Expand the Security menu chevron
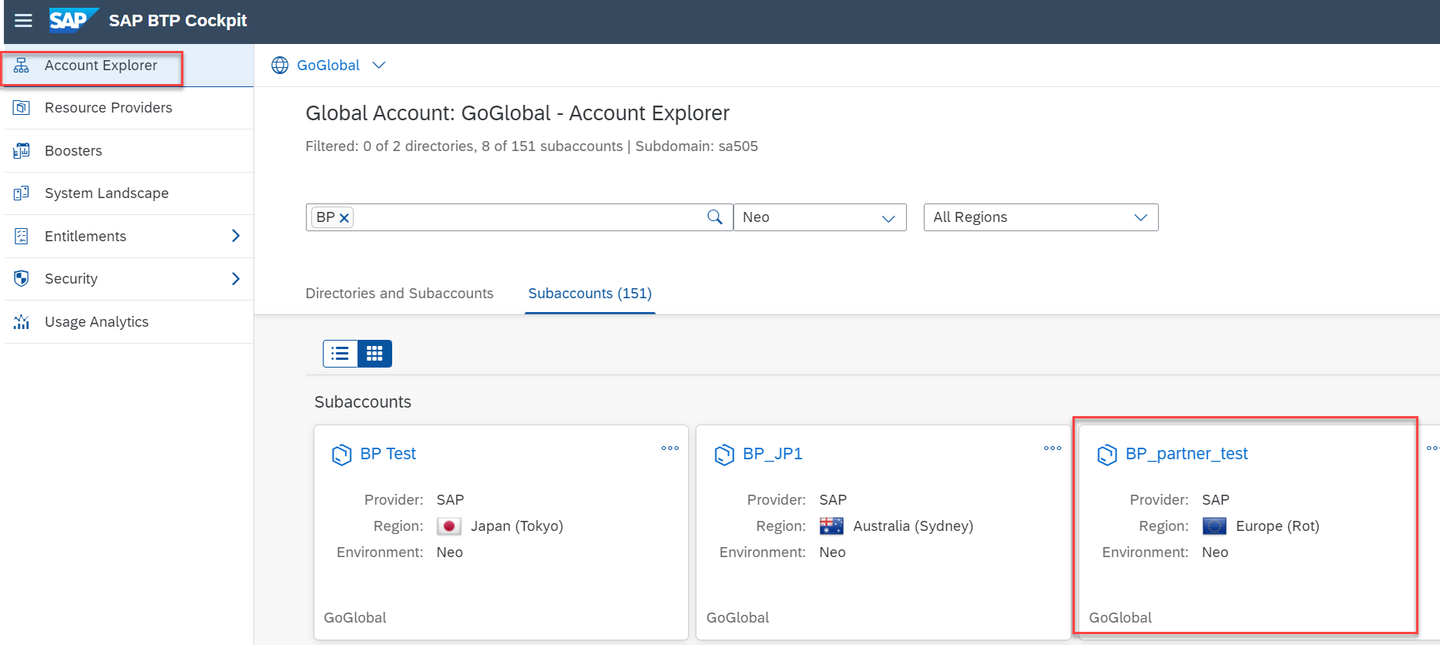 [x=236, y=279]
